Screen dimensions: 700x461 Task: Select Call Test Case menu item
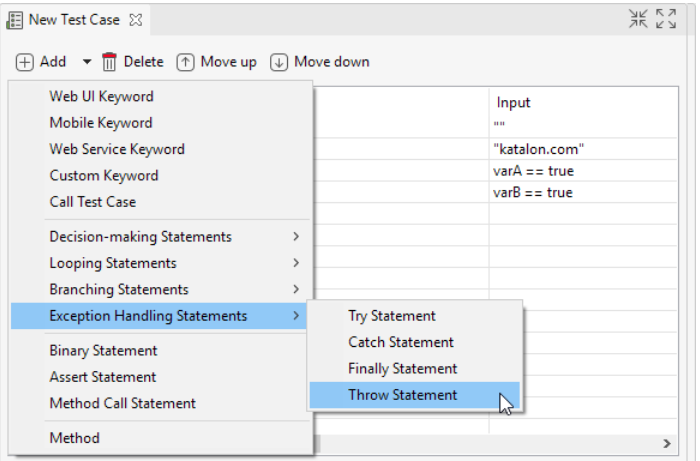tap(93, 201)
